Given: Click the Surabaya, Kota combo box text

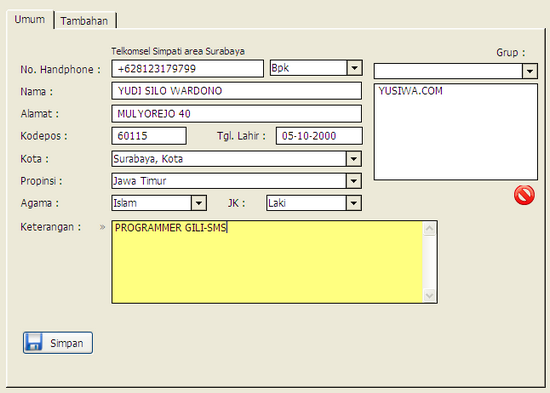Looking at the screenshot, I should (148, 159).
